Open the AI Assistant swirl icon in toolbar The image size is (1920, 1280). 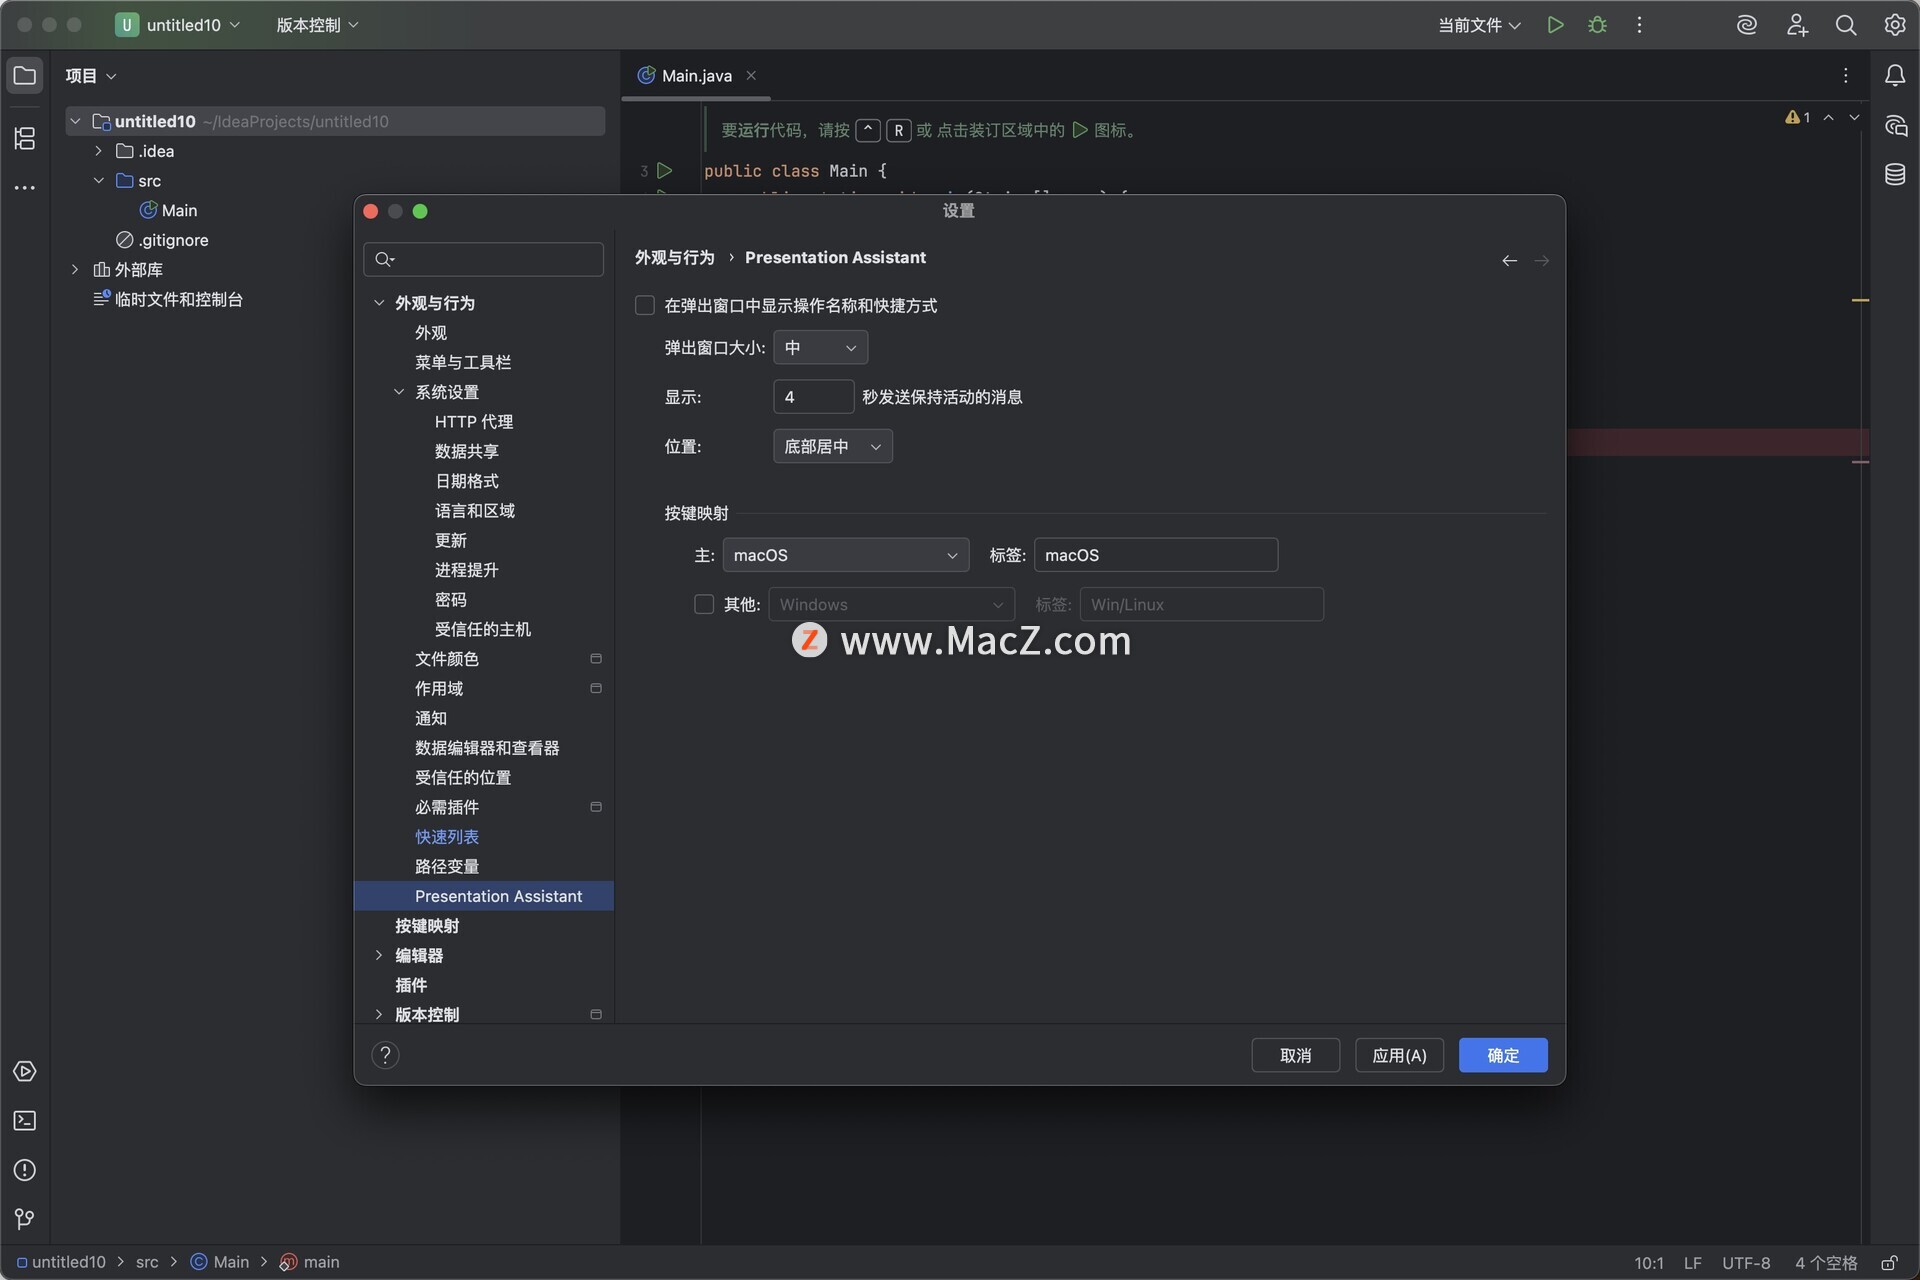click(1747, 25)
